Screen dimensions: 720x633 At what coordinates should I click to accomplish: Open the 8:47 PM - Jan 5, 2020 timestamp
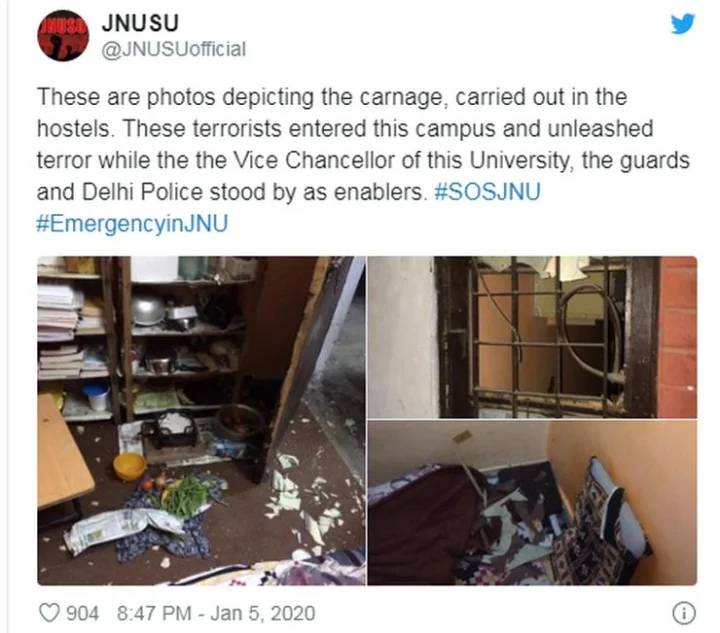216,613
